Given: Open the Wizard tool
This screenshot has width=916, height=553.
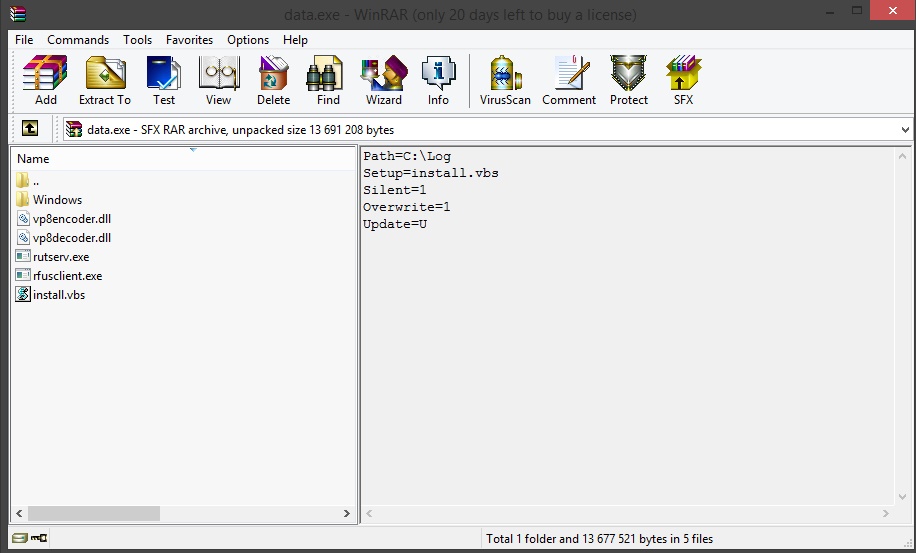Looking at the screenshot, I should click(383, 80).
